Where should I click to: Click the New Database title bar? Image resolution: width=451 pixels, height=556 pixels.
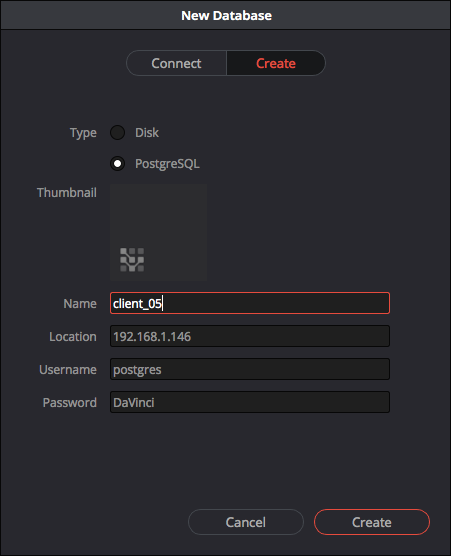226,15
